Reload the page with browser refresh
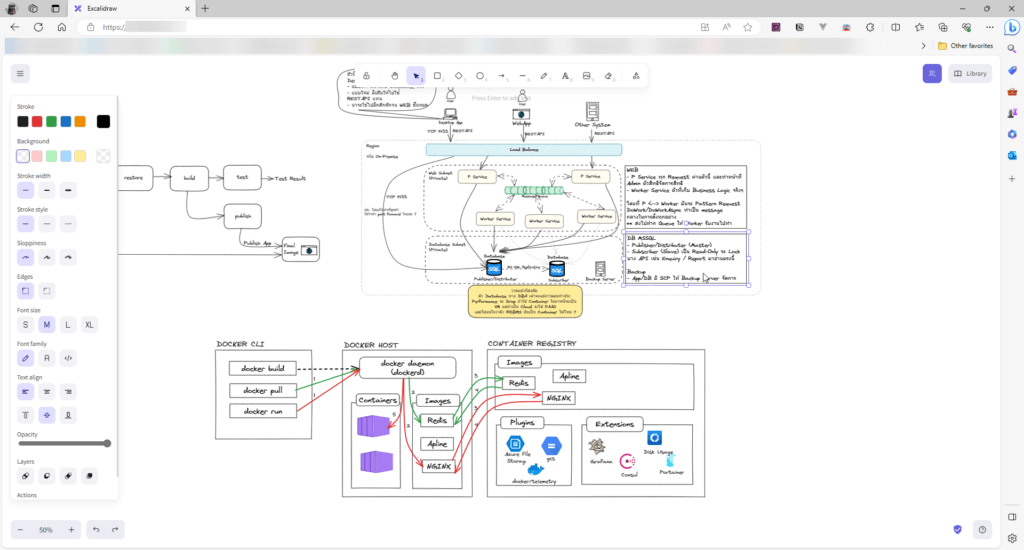 tap(39, 27)
